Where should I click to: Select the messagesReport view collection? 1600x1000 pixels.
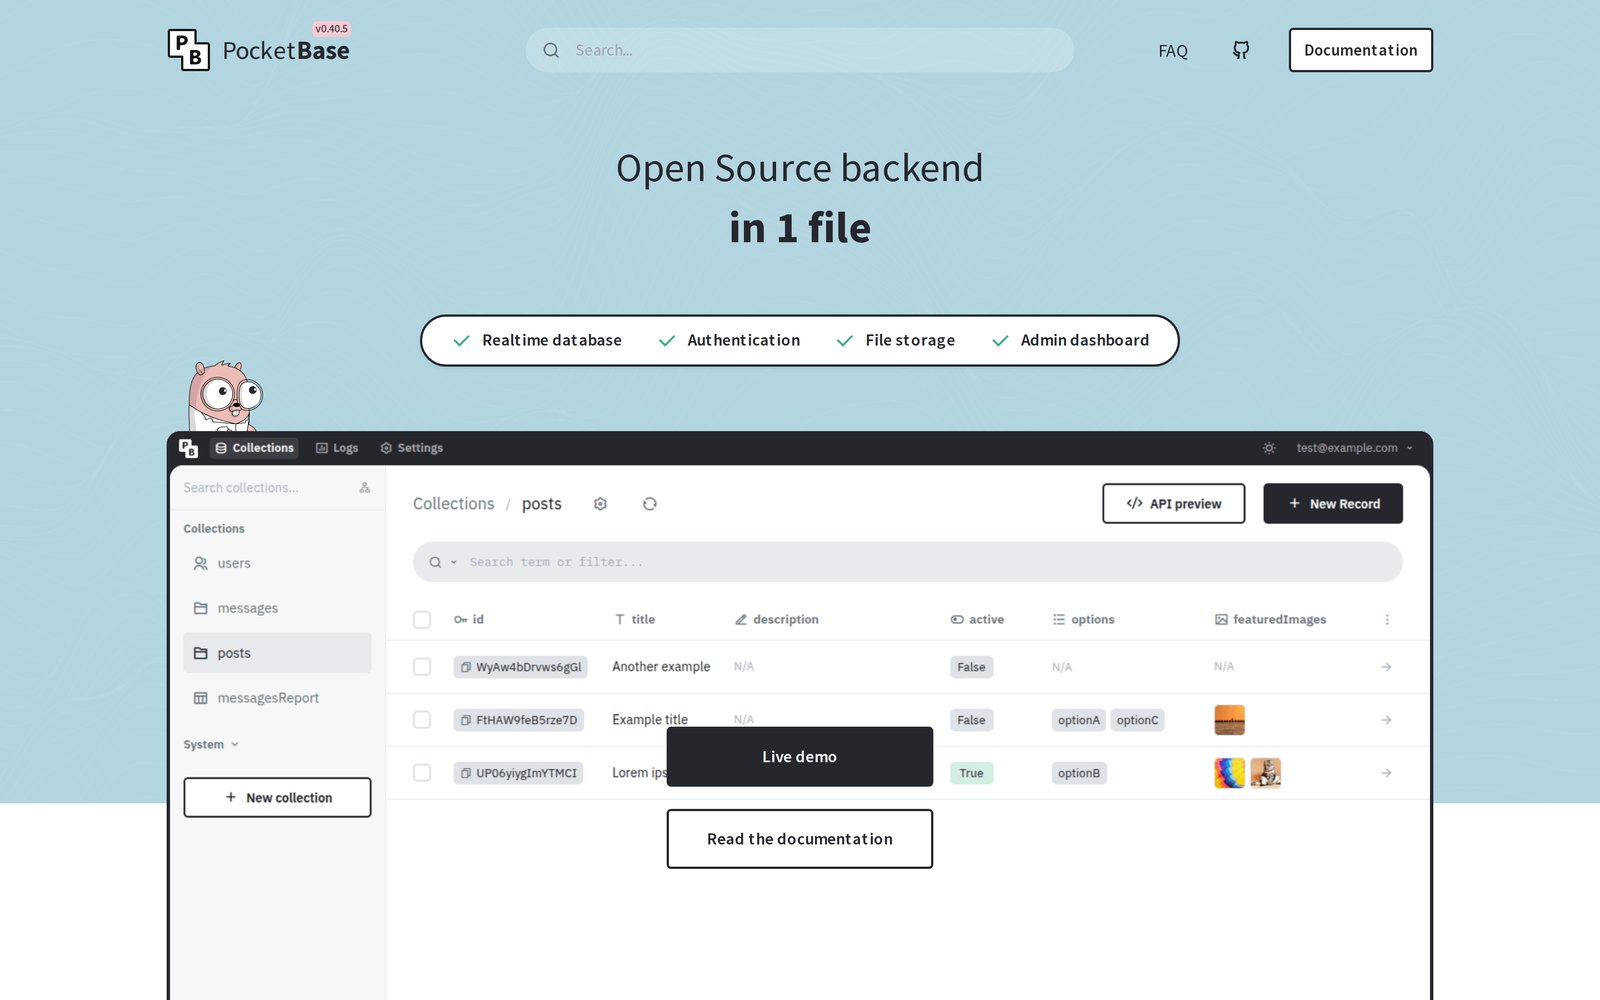[x=277, y=698]
